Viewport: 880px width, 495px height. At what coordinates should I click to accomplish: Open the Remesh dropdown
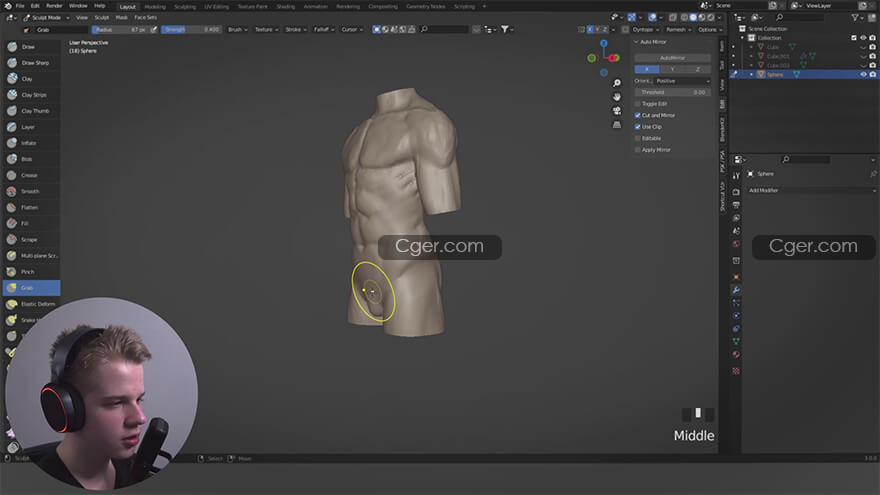click(x=678, y=29)
